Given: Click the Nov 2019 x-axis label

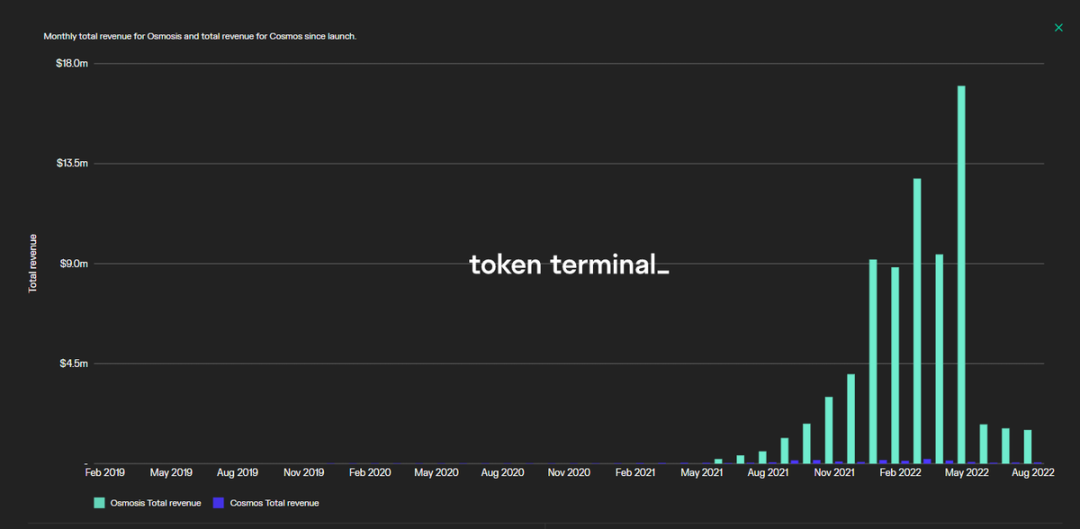Looking at the screenshot, I should point(304,473).
